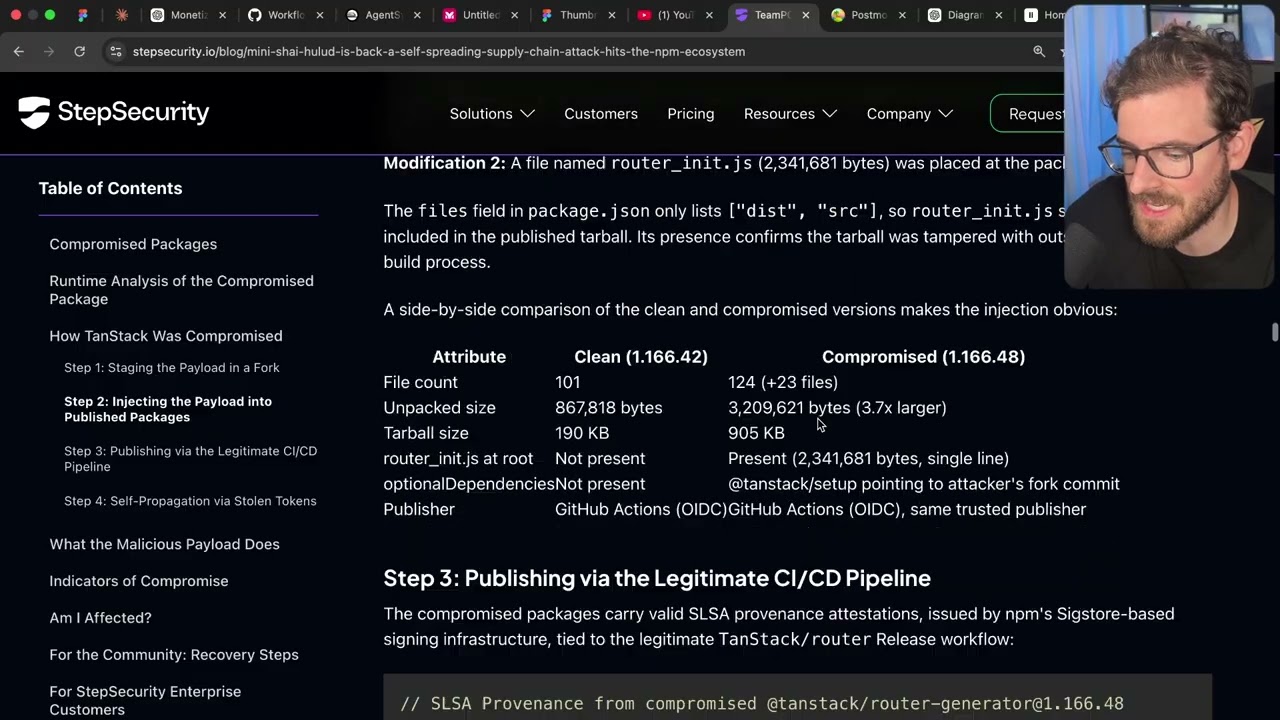The width and height of the screenshot is (1280, 720).
Task: Reload the page
Action: point(80,51)
